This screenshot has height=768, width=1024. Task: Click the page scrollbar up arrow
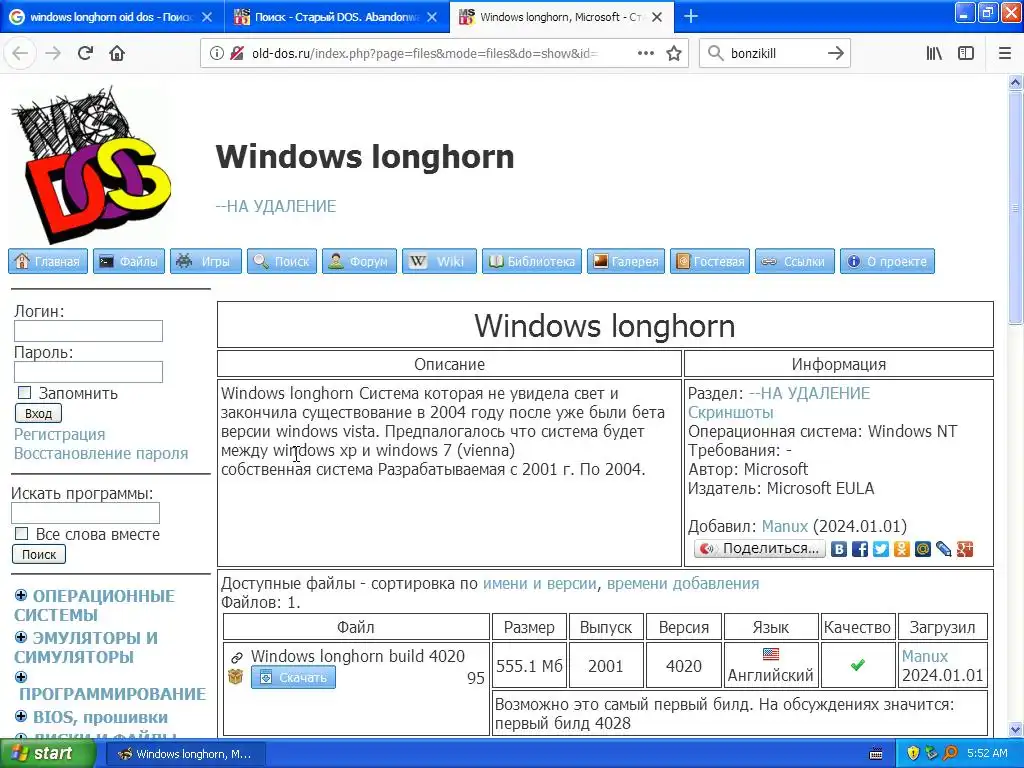click(1015, 83)
